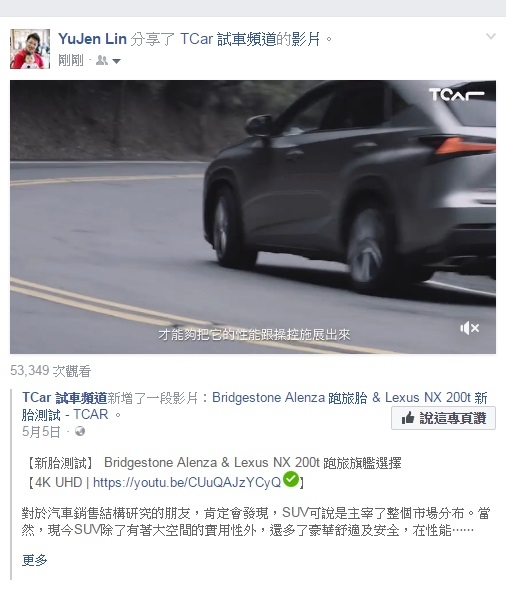
Task: Open the youtu.be/CUuQAJzYCyQ link
Action: pos(187,482)
